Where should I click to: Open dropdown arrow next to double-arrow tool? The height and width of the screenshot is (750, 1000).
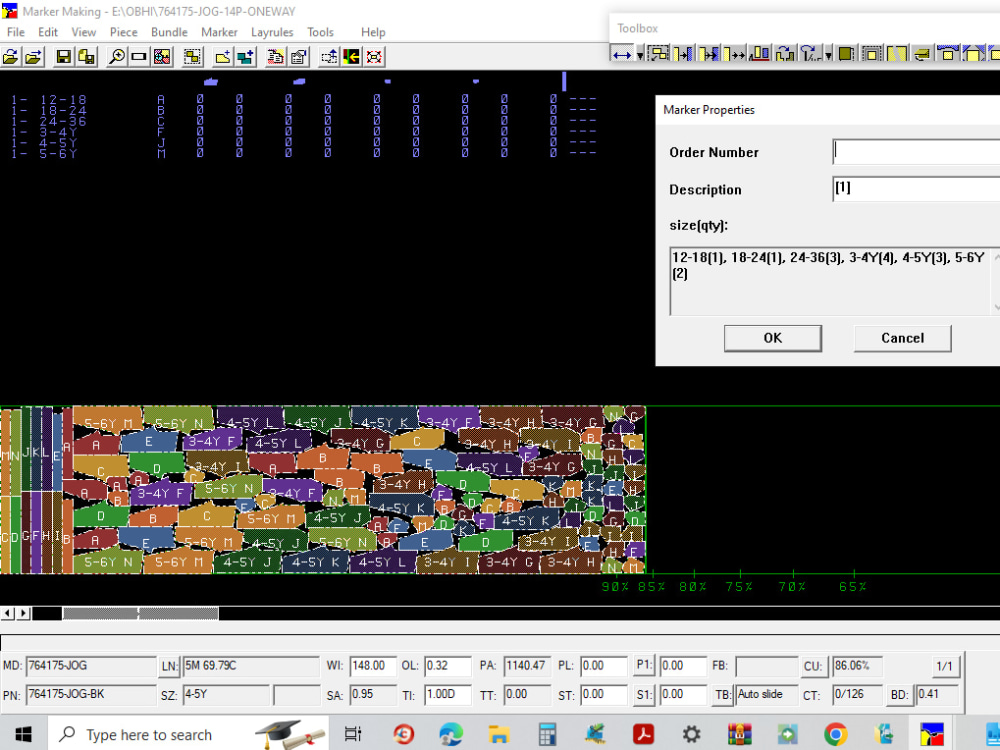pyautogui.click(x=640, y=55)
